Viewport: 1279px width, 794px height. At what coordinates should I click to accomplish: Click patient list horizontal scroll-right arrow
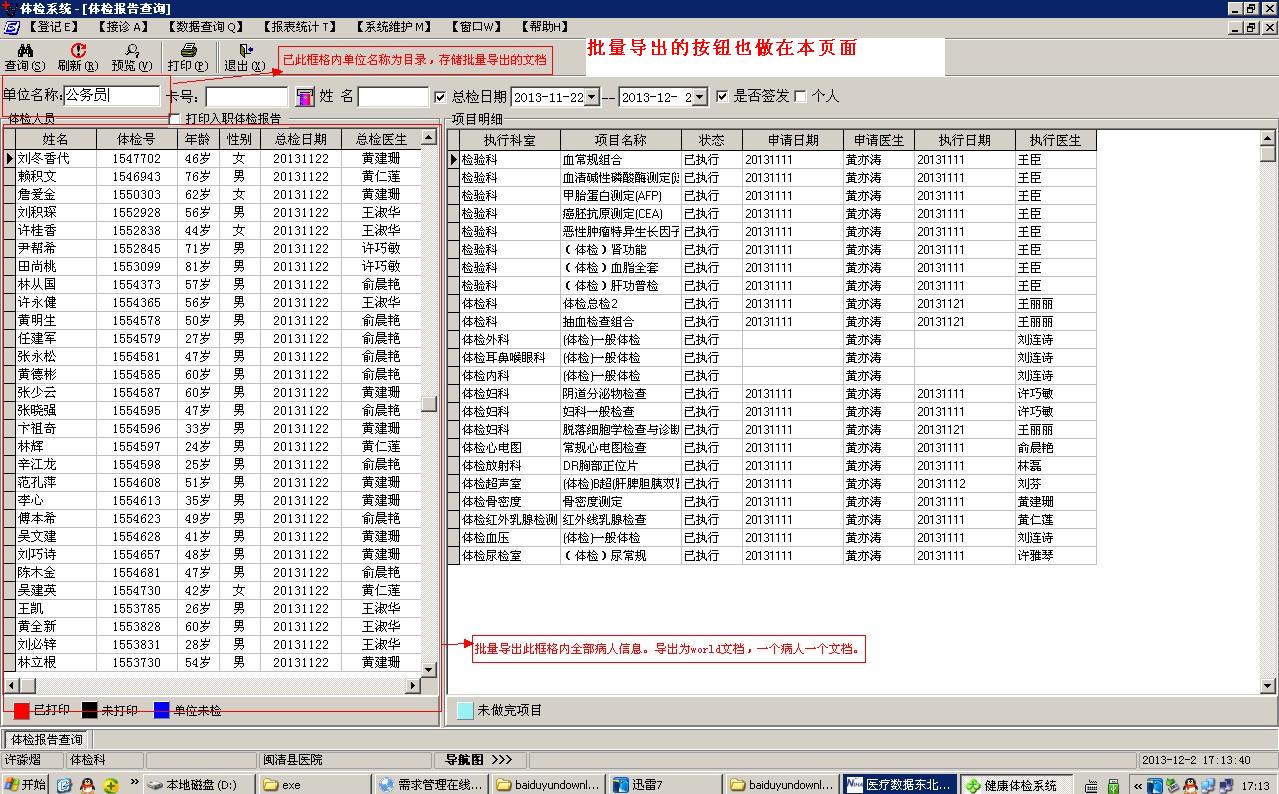coord(413,685)
